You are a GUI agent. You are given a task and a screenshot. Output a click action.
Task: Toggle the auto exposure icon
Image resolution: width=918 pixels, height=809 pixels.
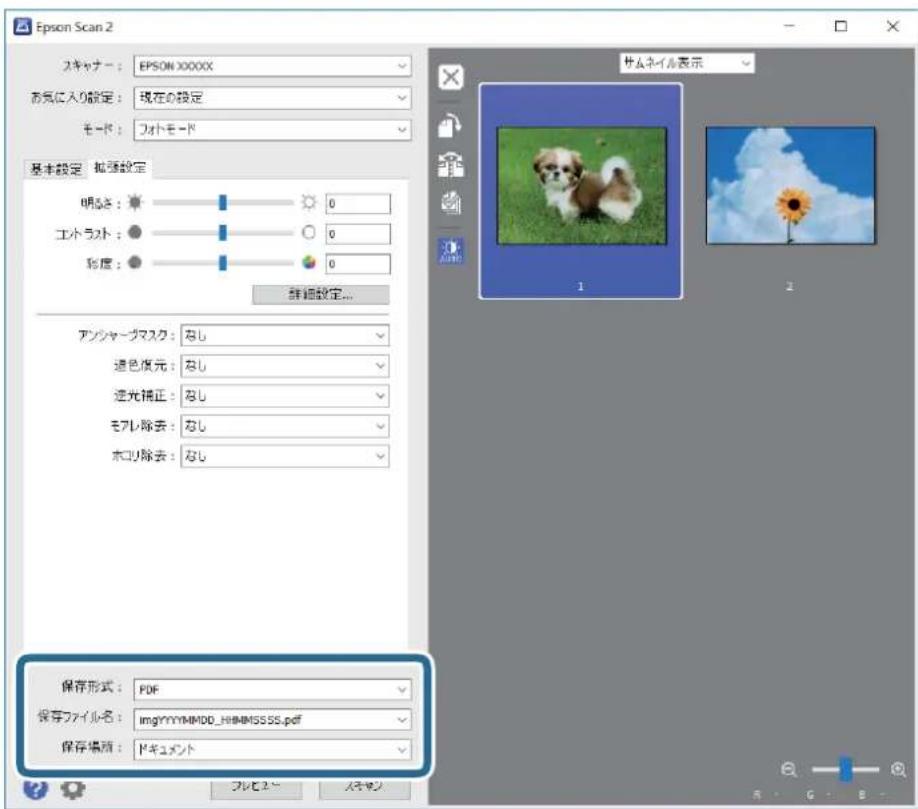(451, 251)
